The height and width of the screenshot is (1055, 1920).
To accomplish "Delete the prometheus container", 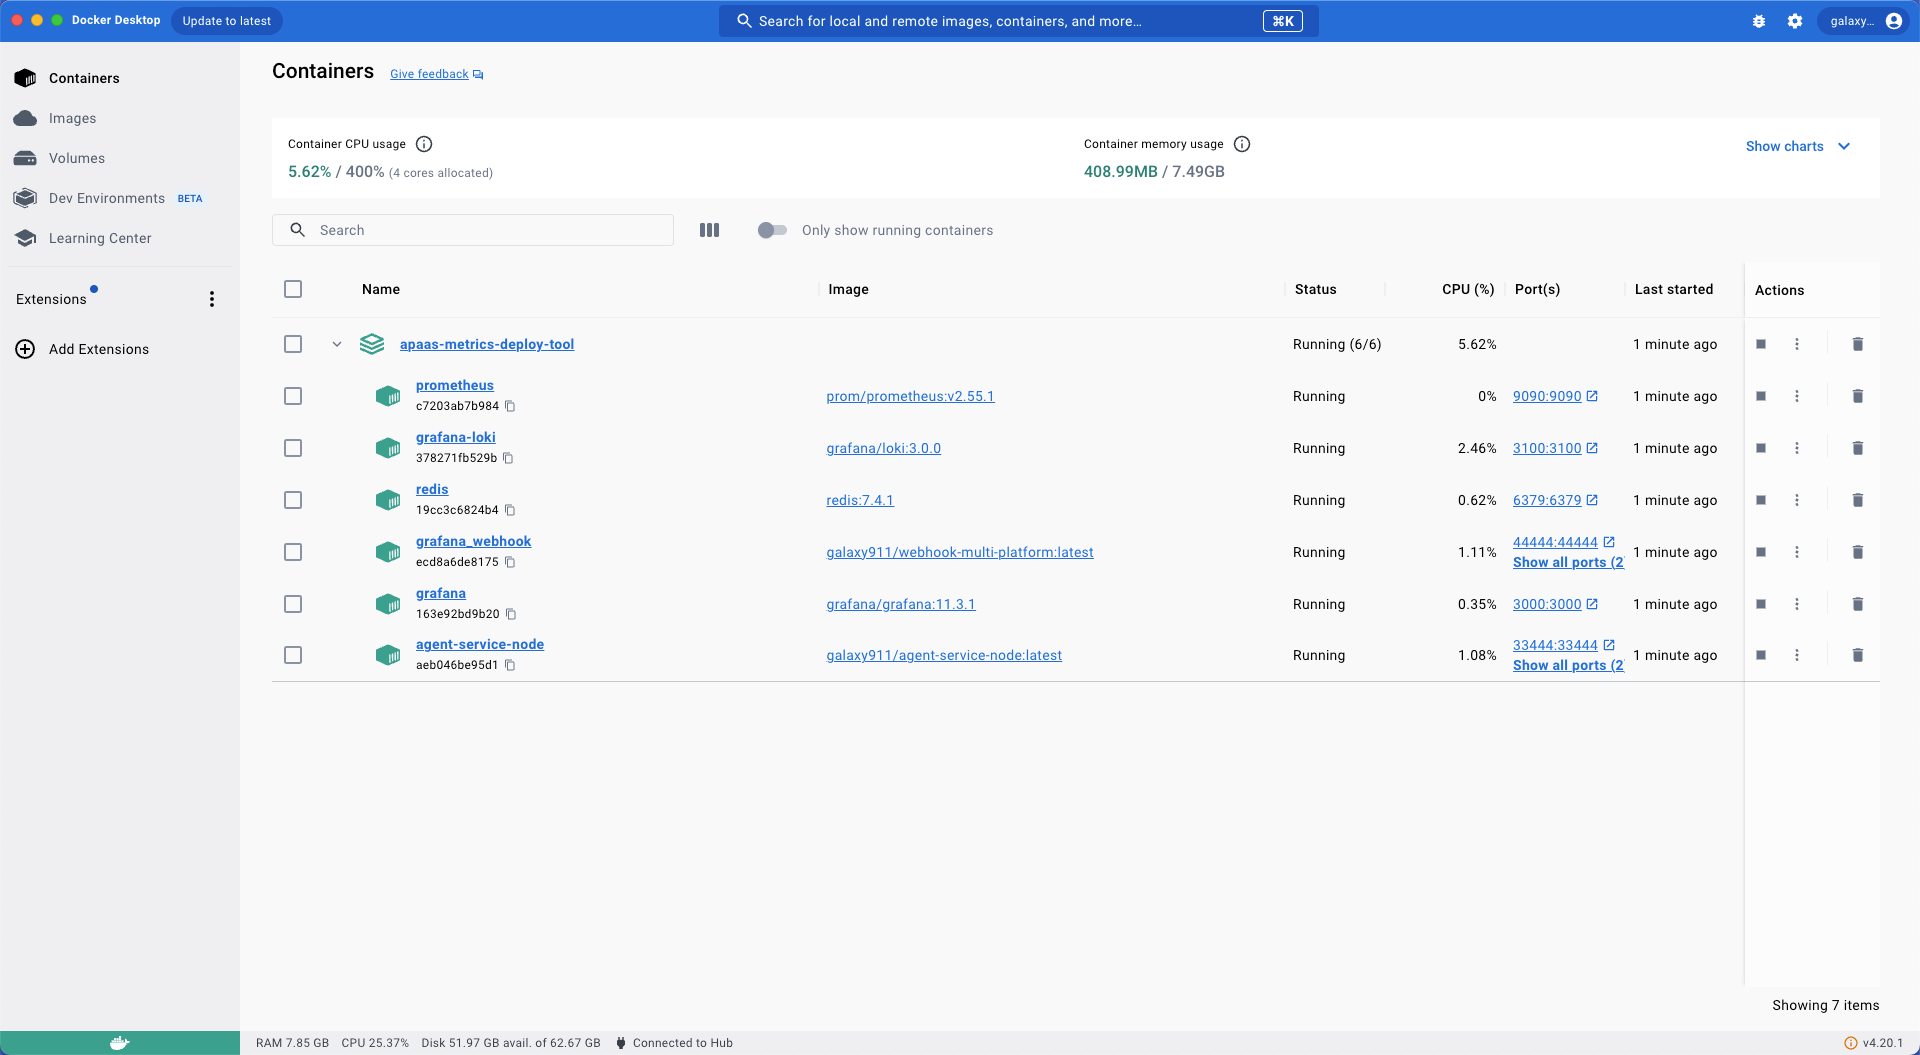I will (x=1858, y=396).
